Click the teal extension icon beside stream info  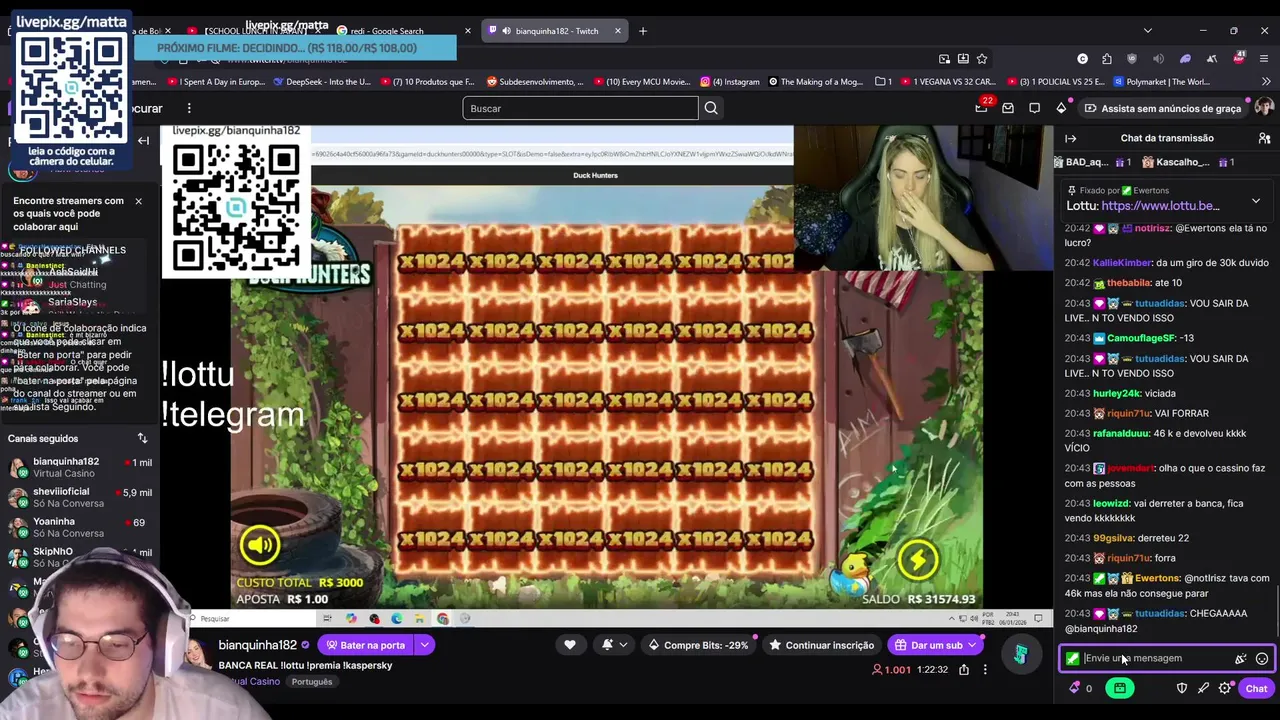1020,655
